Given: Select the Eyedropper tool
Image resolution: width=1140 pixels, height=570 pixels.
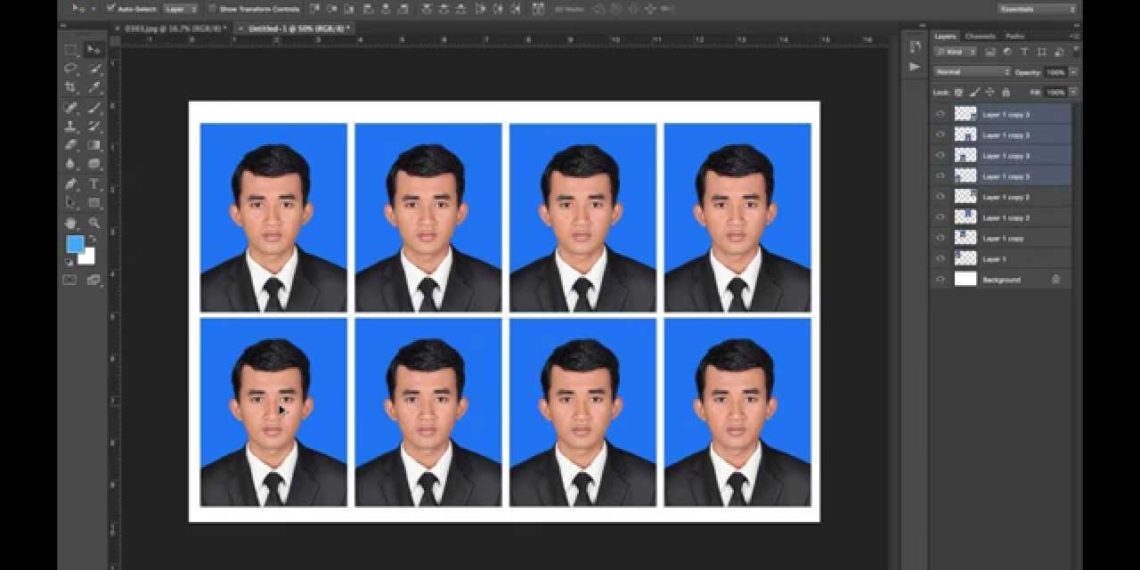Looking at the screenshot, I should pos(94,87).
